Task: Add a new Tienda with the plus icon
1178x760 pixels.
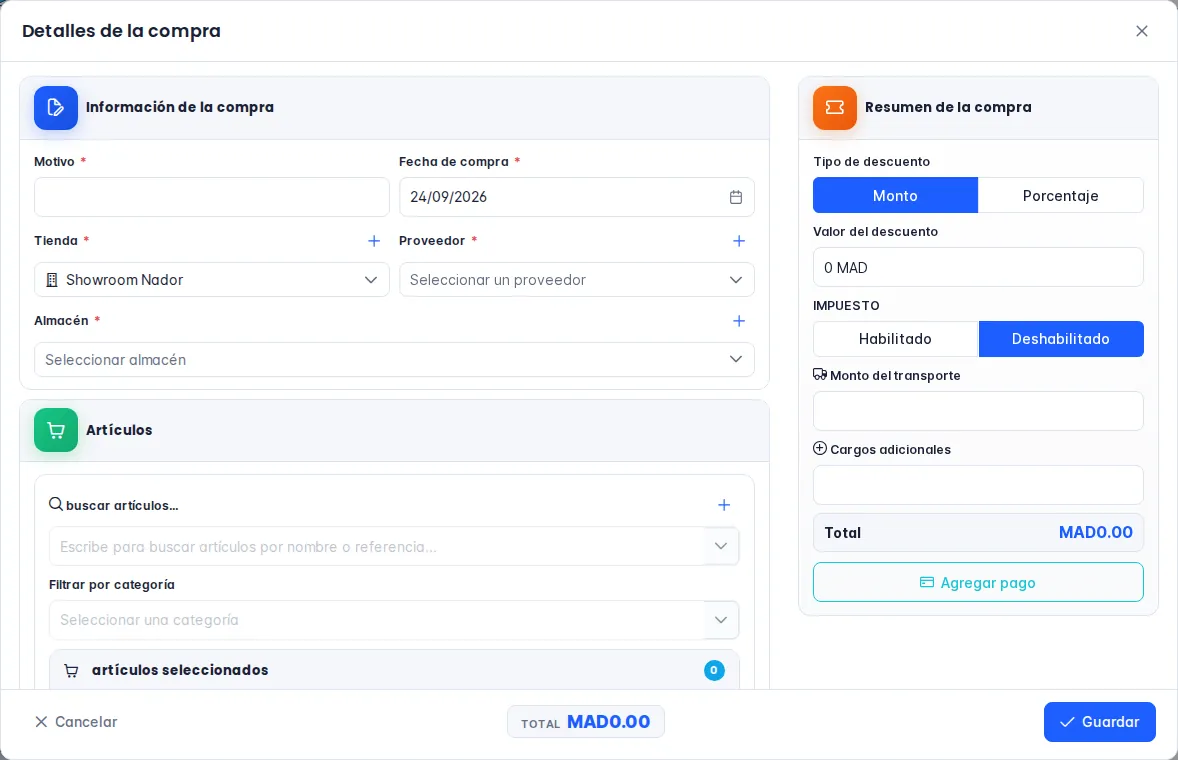Action: pos(373,241)
